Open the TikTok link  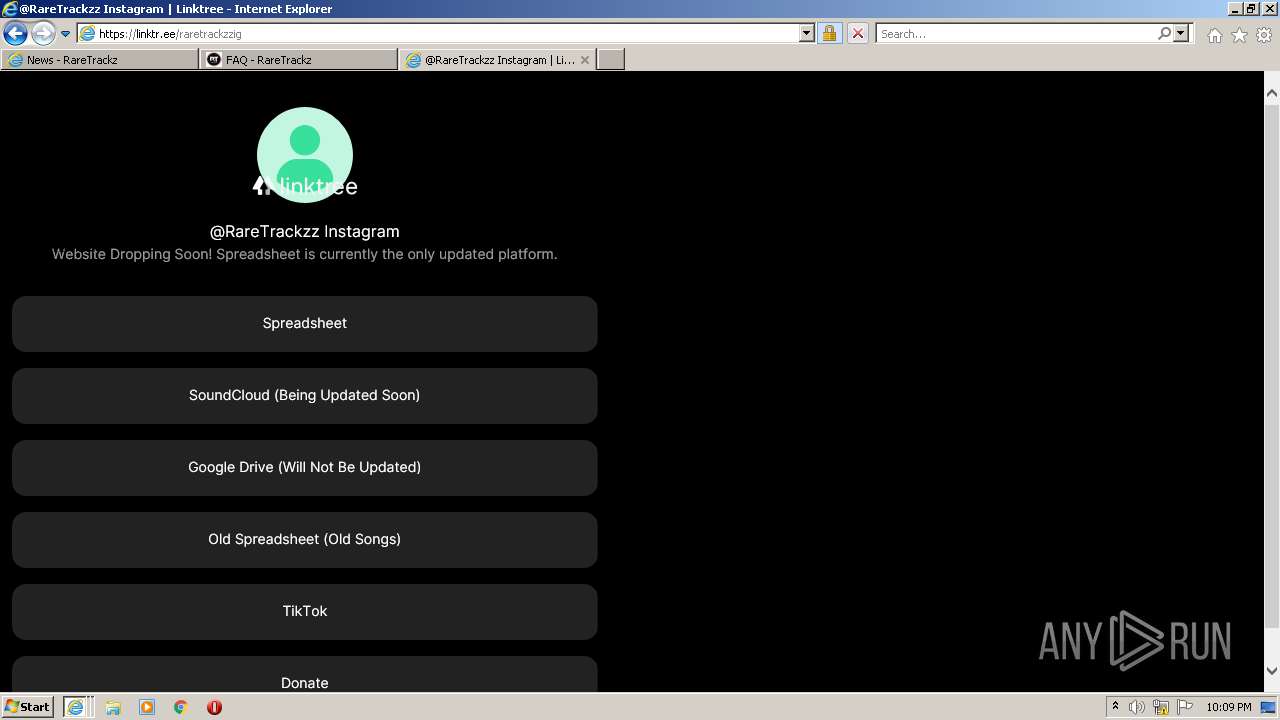[x=305, y=612]
